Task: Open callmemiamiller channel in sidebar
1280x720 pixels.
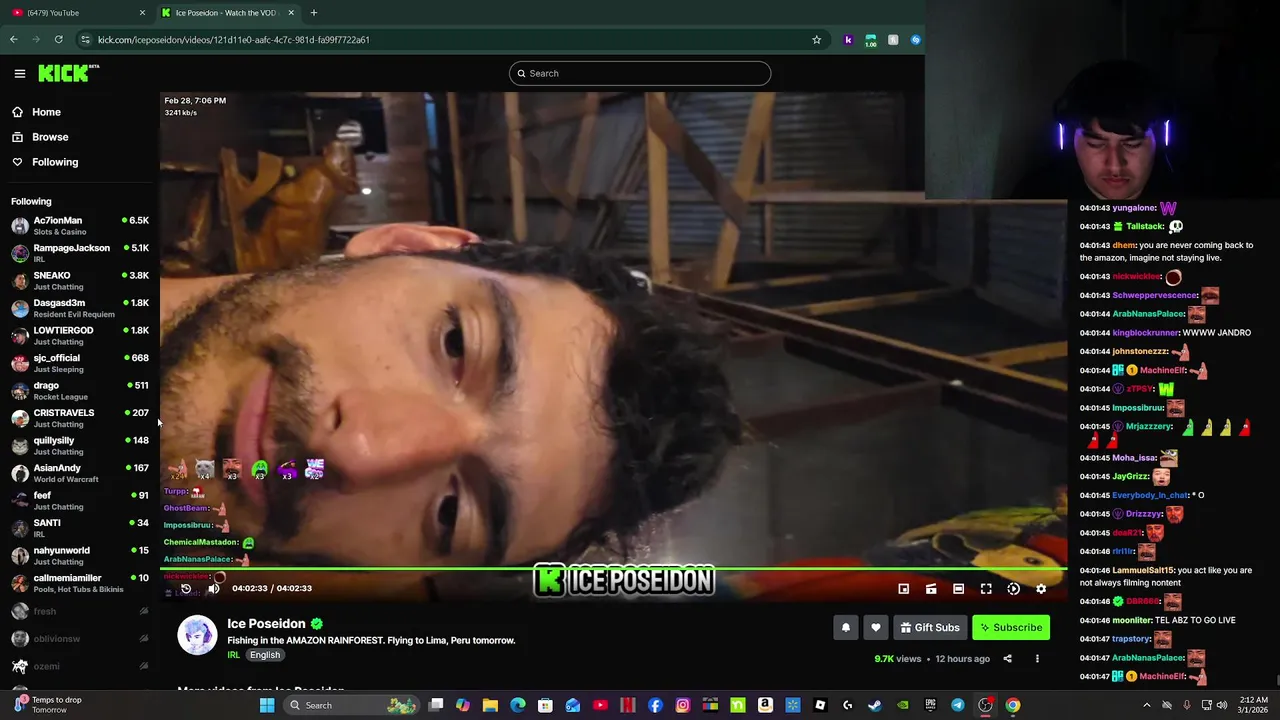Action: [80, 583]
